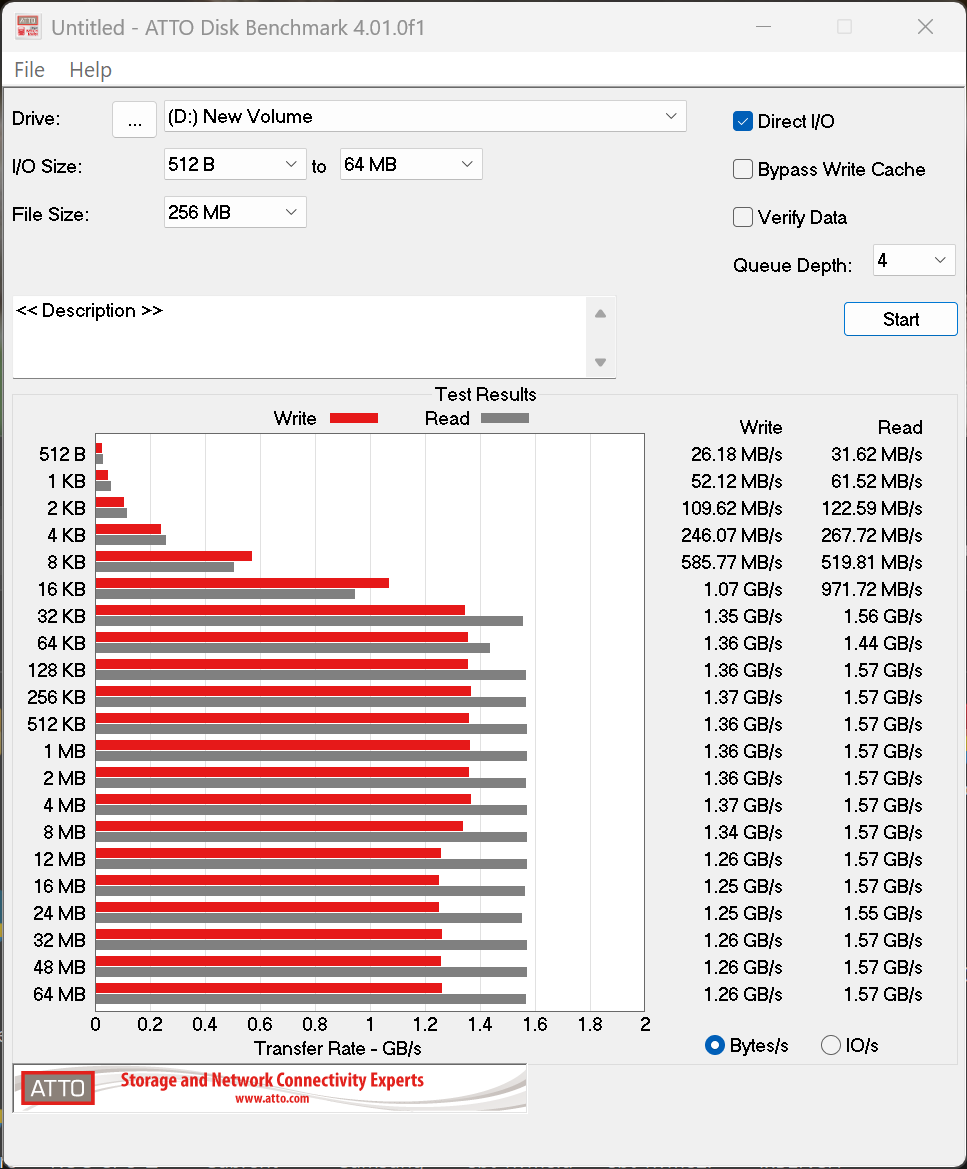Image resolution: width=967 pixels, height=1169 pixels.
Task: Click the red Write legend swatch
Action: pyautogui.click(x=353, y=419)
